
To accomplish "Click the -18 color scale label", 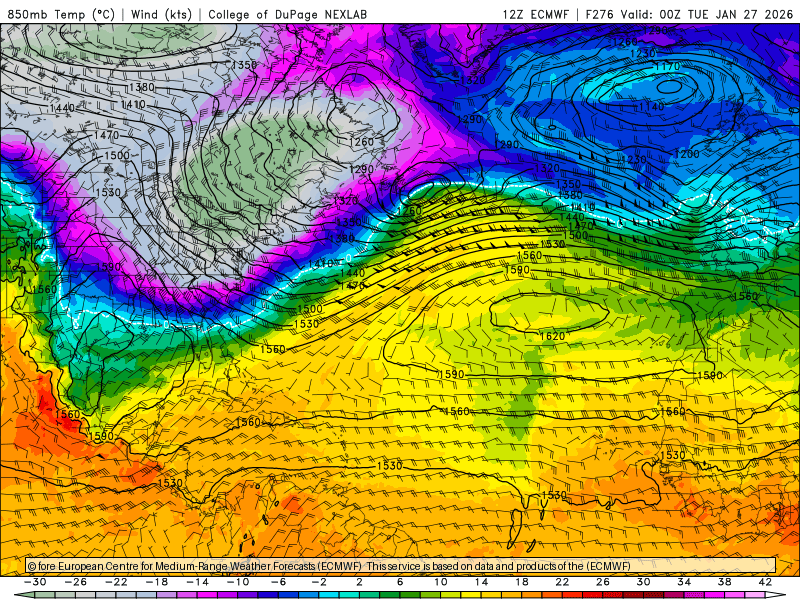I will [157, 582].
